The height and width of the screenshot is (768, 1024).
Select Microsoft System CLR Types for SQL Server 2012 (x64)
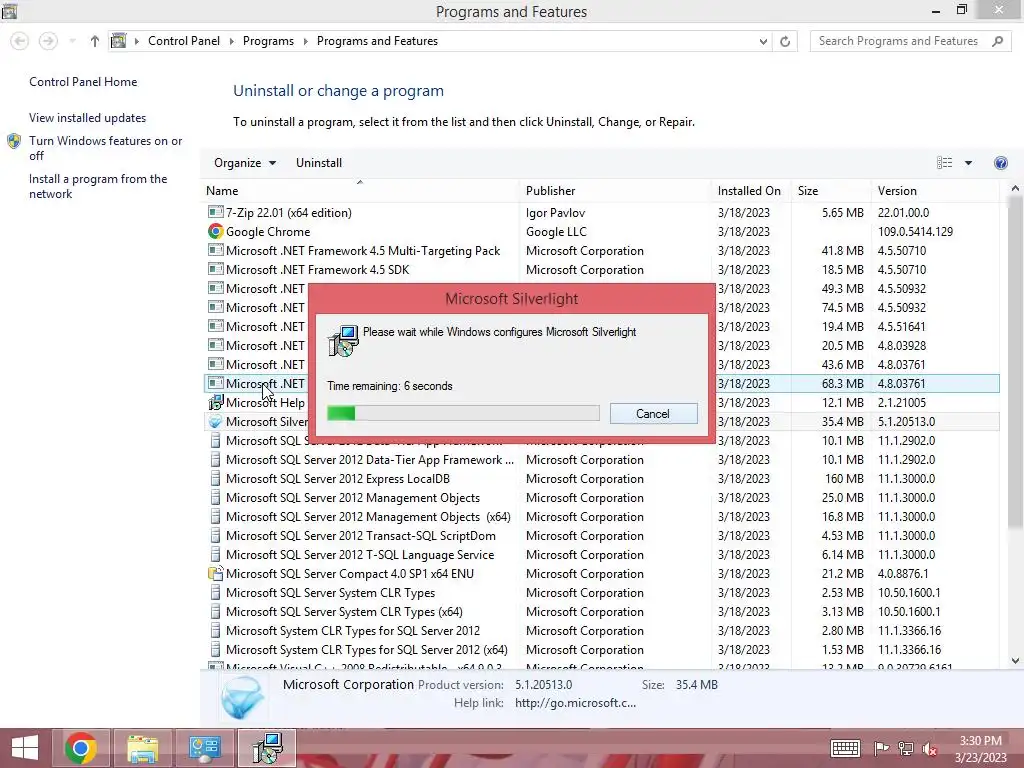[366, 650]
